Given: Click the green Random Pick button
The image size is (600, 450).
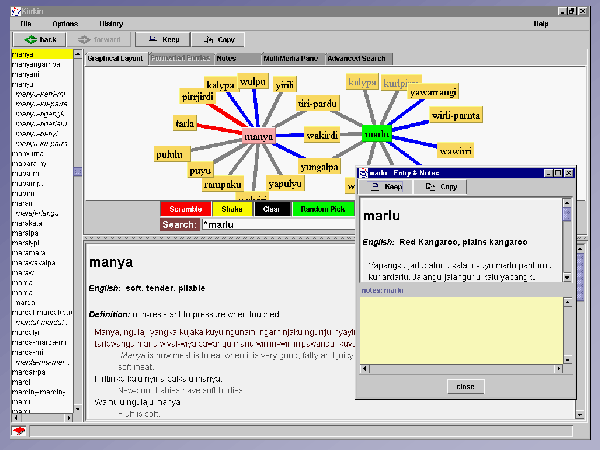Looking at the screenshot, I should pos(322,209).
